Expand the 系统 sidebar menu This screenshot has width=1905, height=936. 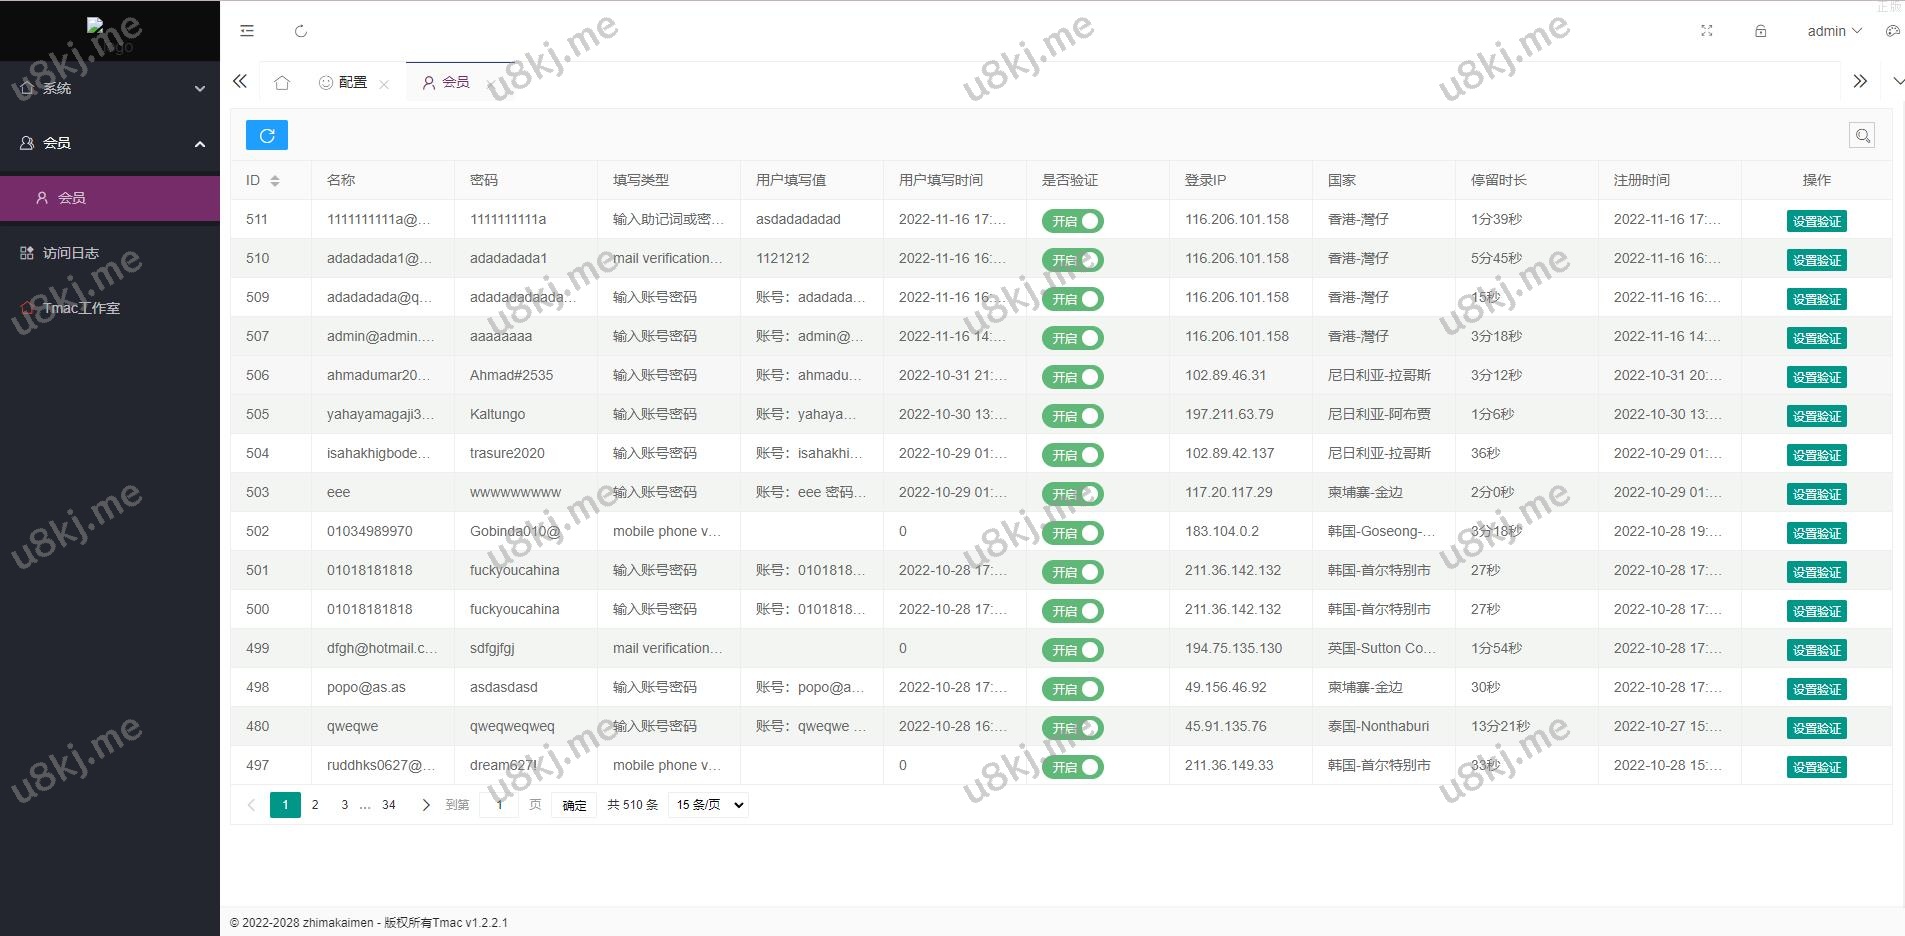(x=110, y=88)
